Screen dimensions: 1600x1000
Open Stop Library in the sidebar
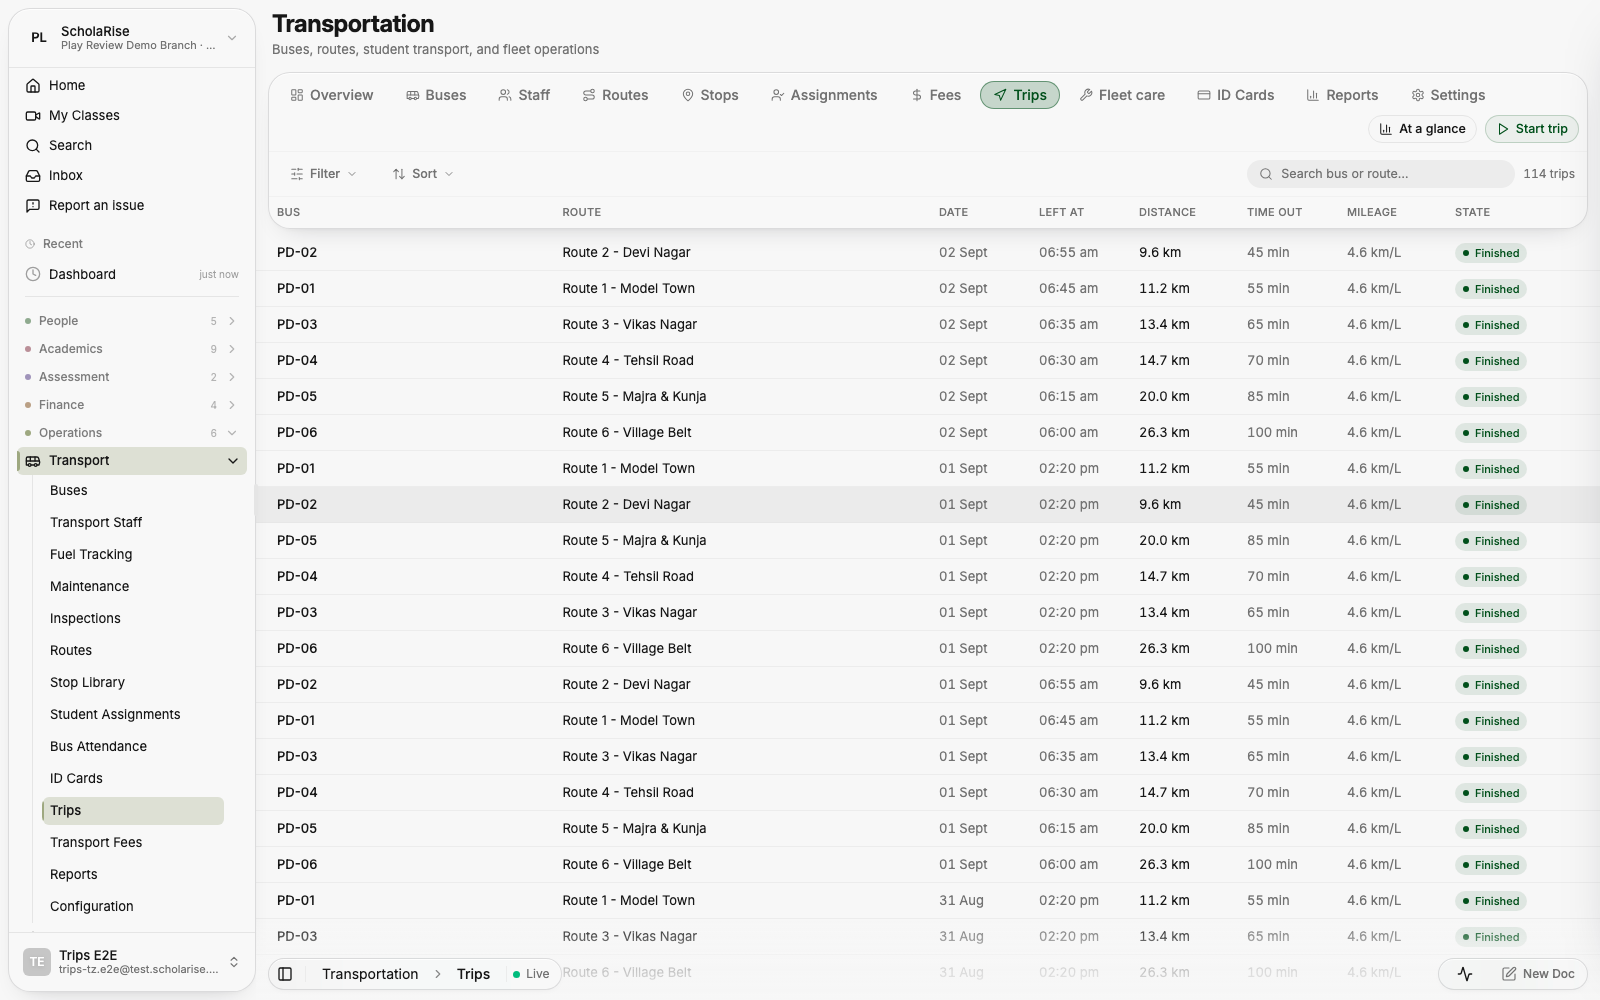click(87, 683)
